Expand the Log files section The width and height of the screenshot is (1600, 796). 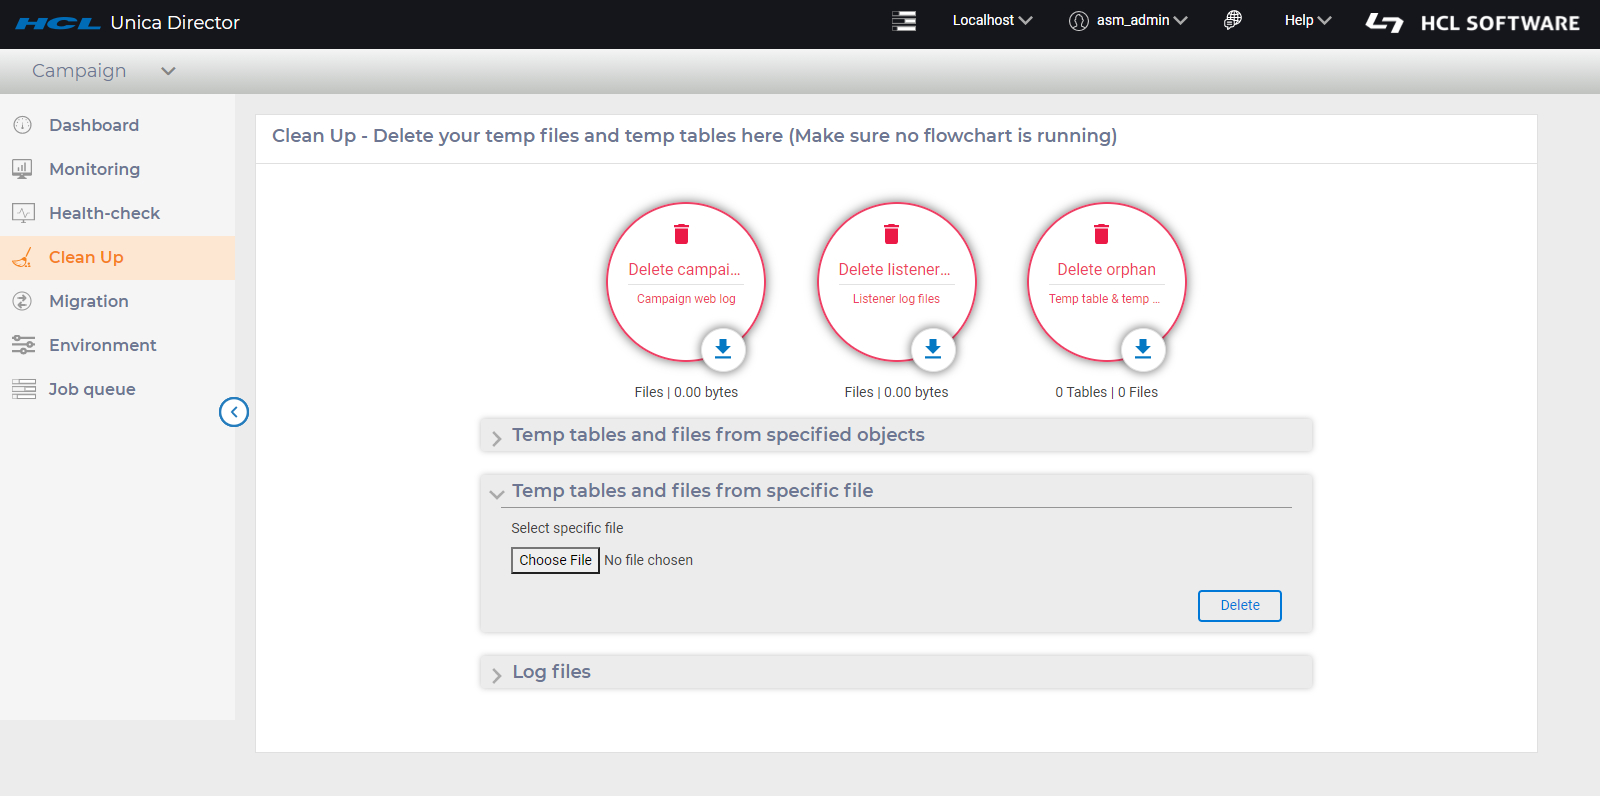[x=551, y=672]
